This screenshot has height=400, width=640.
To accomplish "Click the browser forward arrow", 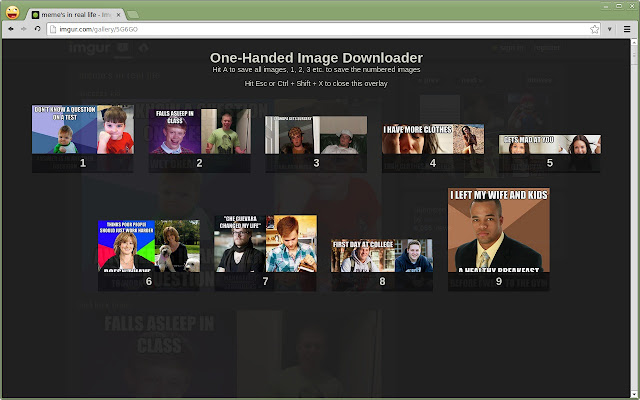I will tap(24, 29).
